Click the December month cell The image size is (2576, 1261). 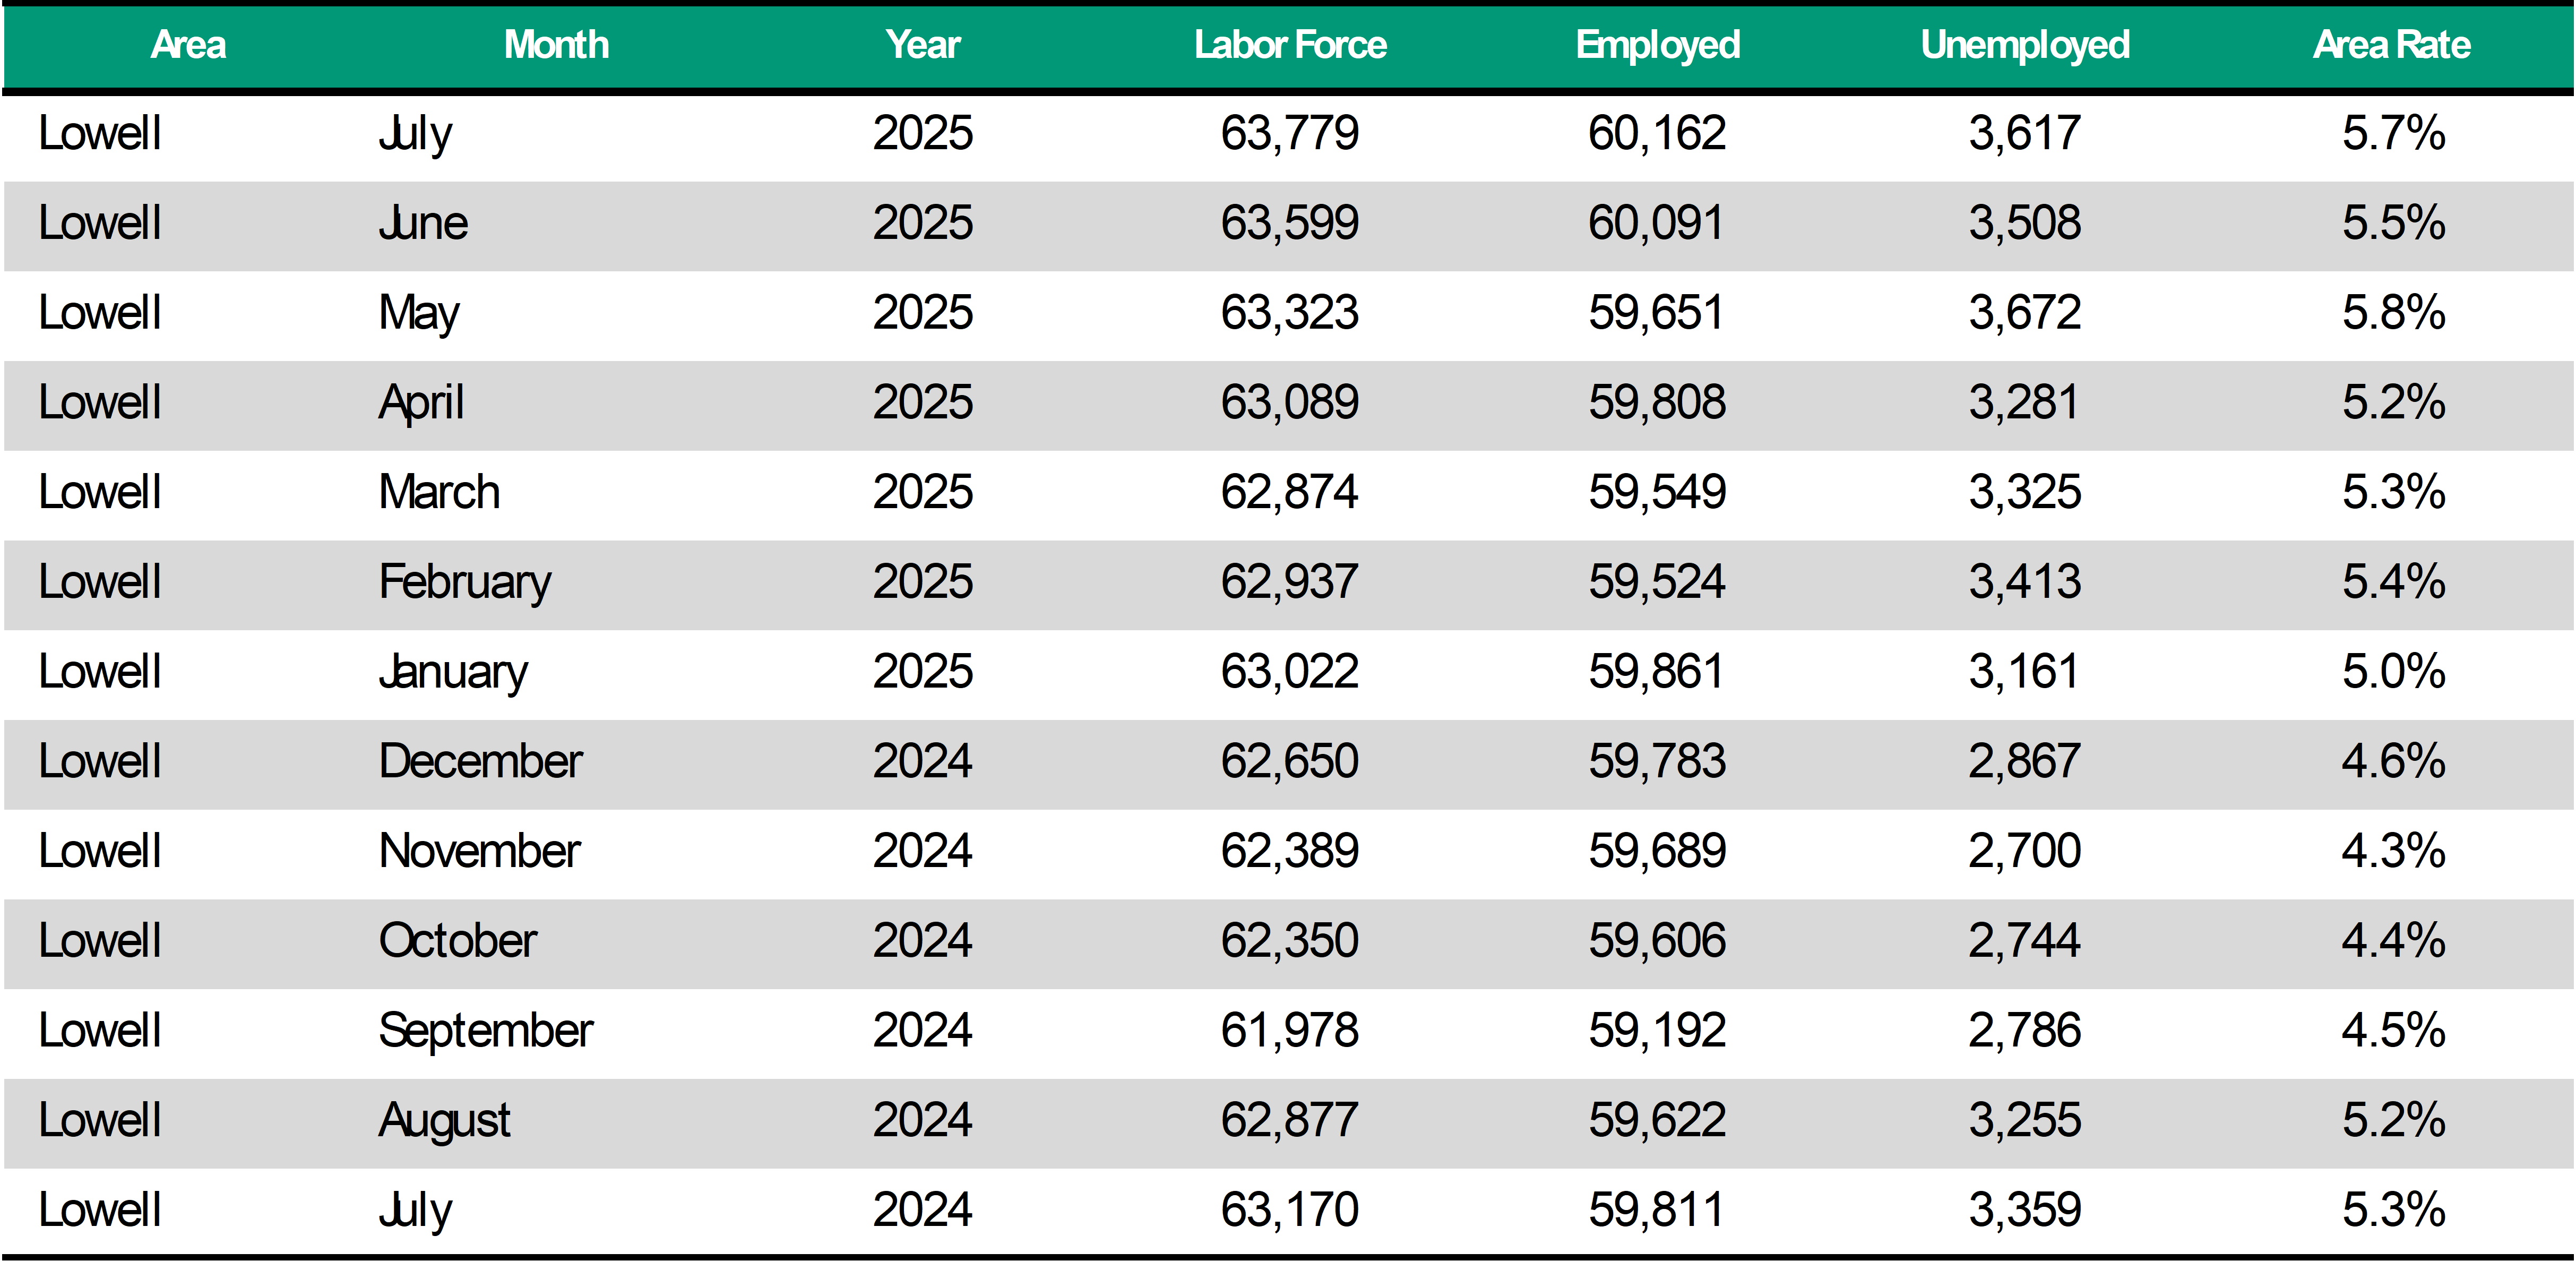tap(480, 762)
